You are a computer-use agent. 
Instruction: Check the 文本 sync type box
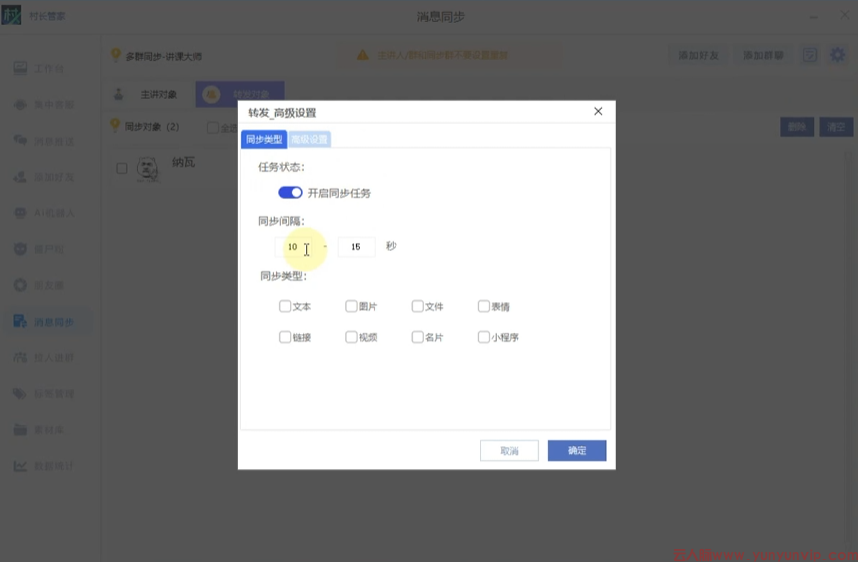(285, 307)
